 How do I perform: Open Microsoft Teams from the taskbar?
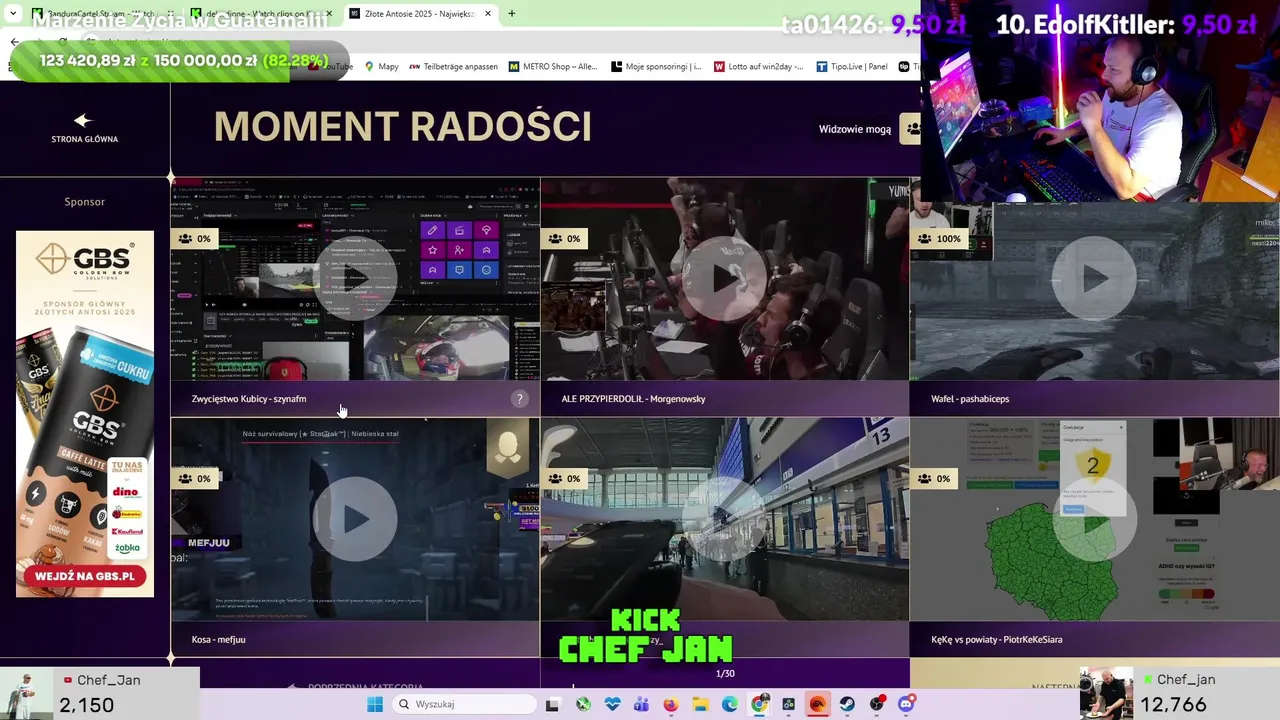pos(641,704)
